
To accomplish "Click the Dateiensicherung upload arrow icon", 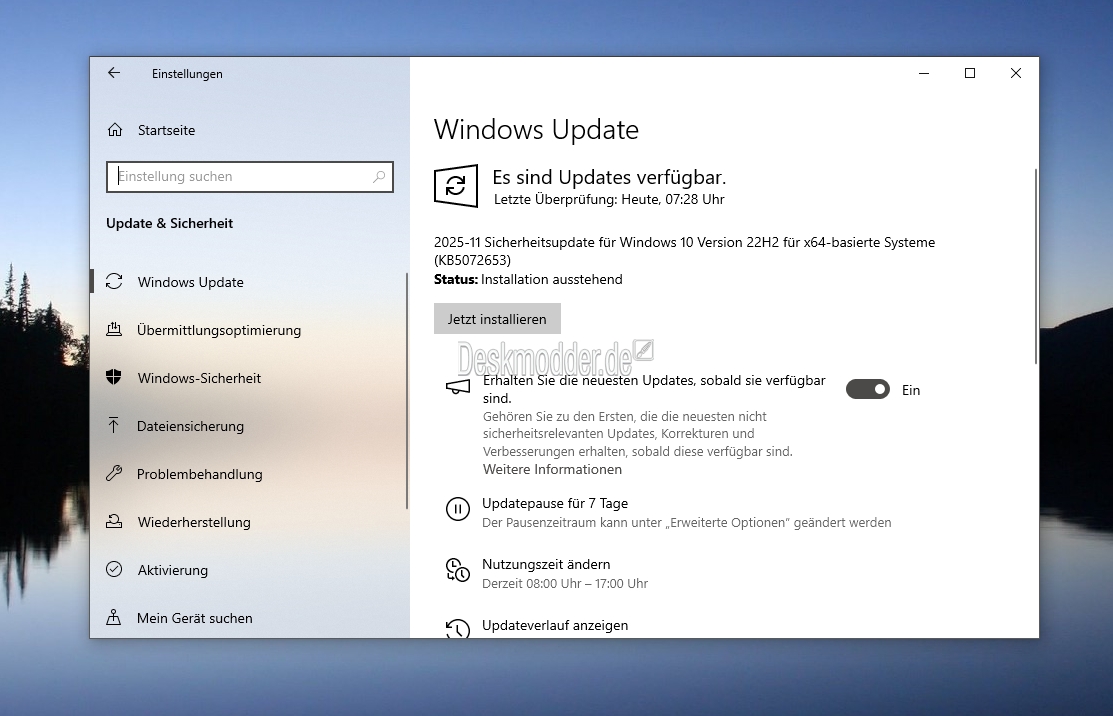I will pyautogui.click(x=115, y=426).
